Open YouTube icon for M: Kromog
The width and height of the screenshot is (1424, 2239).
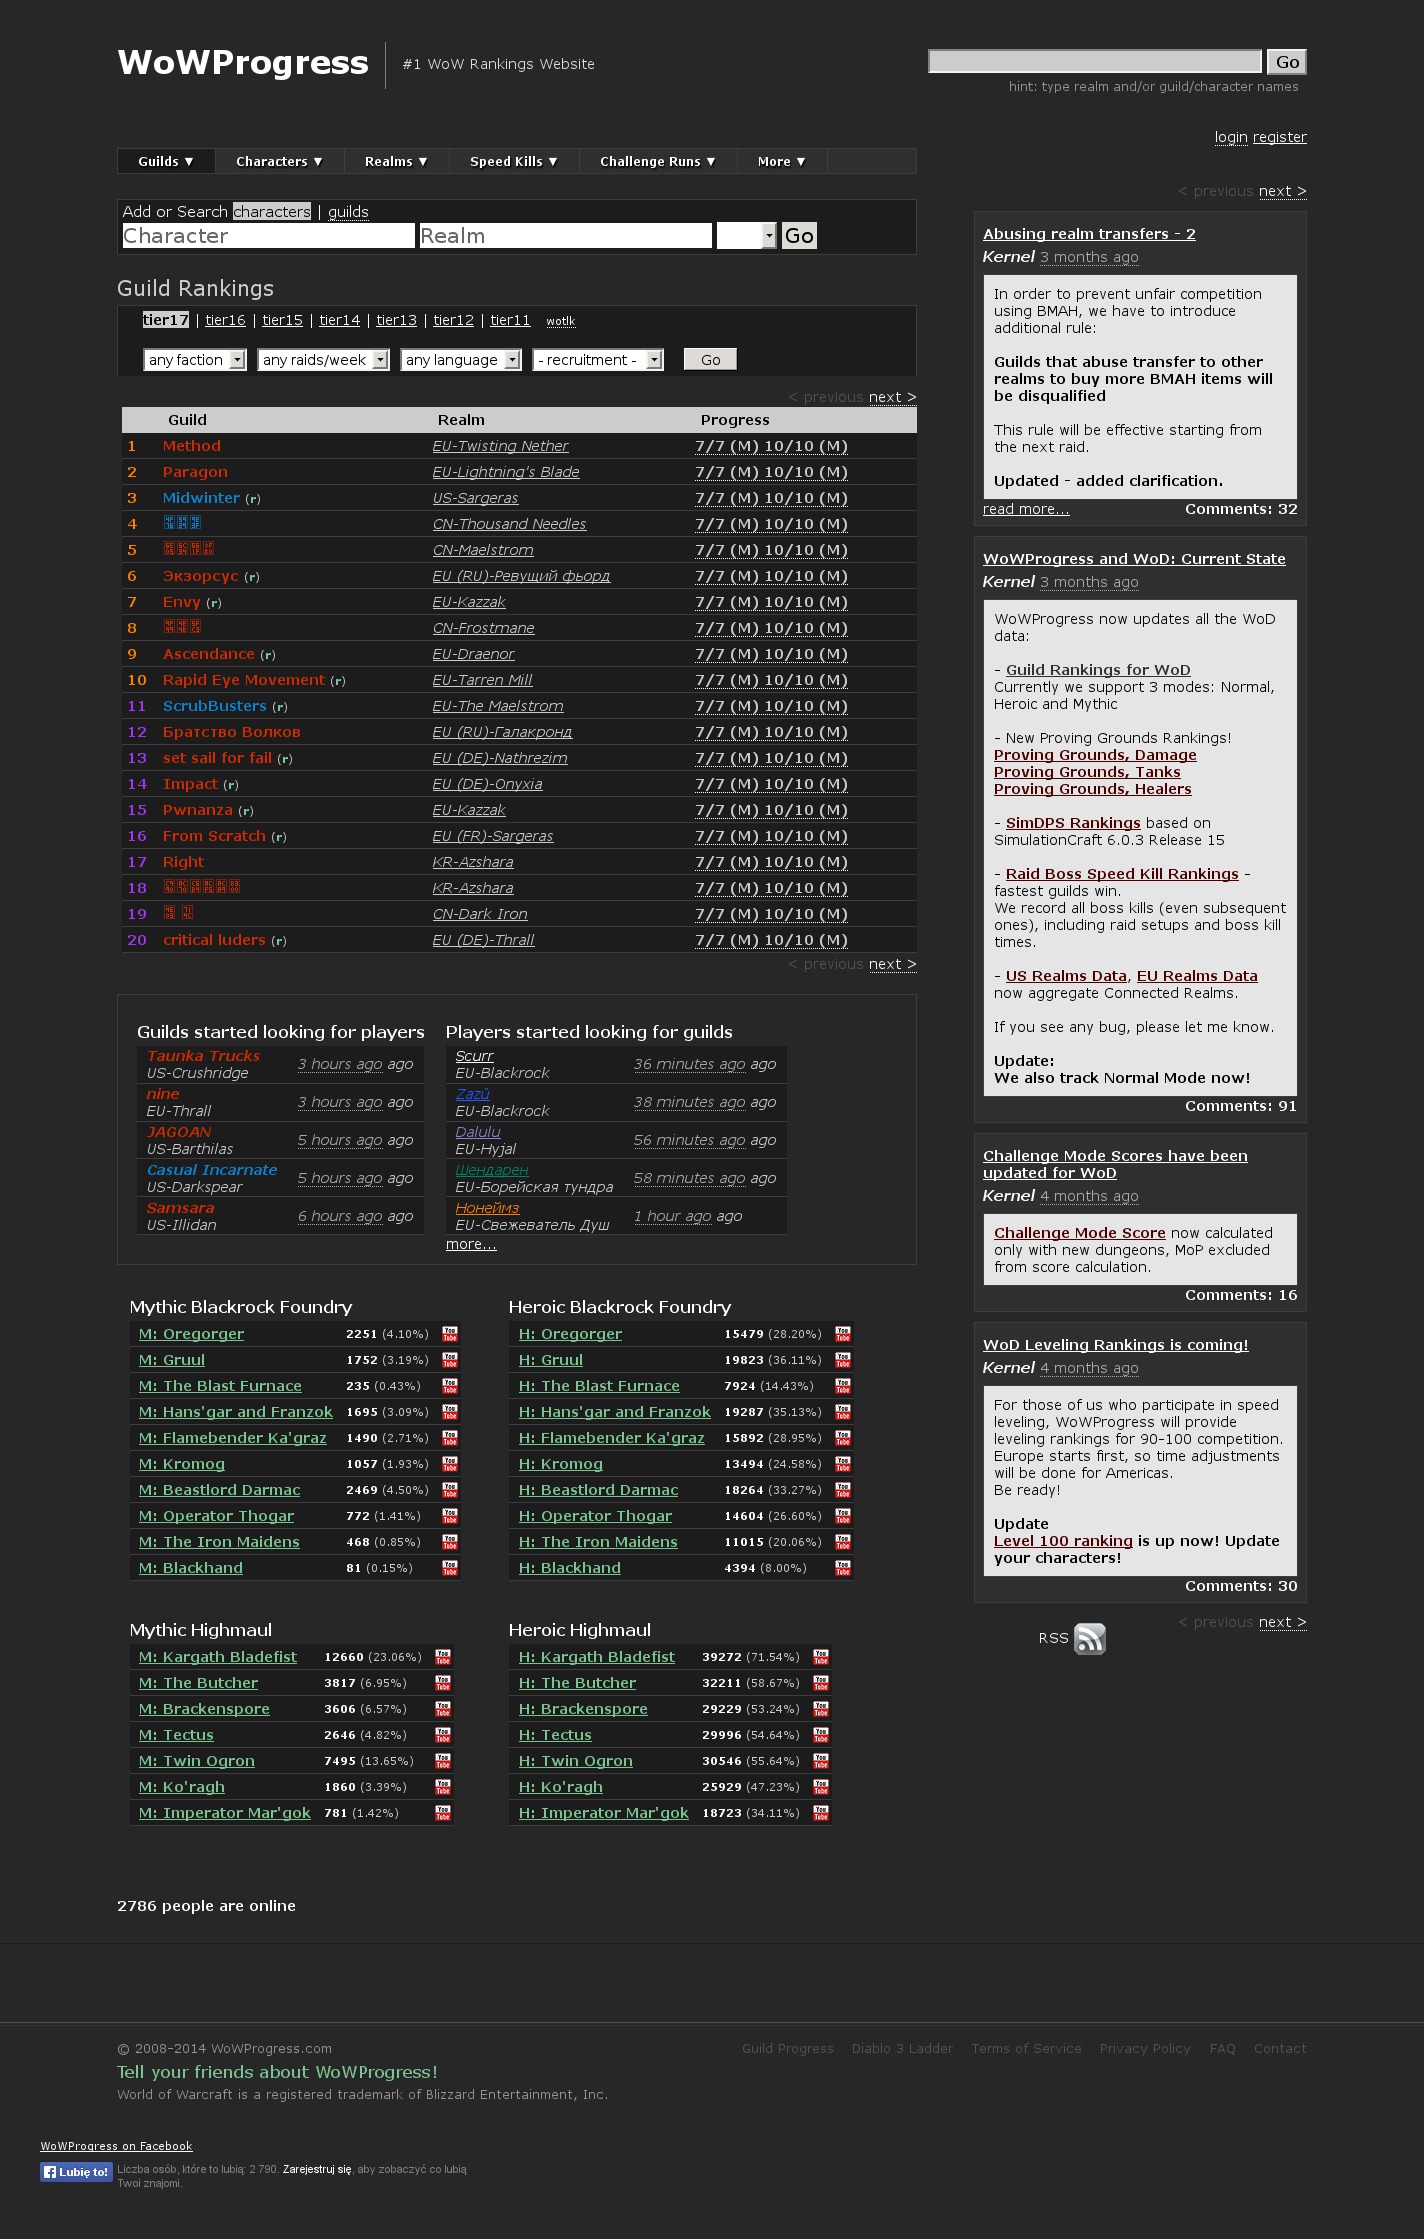(450, 1464)
